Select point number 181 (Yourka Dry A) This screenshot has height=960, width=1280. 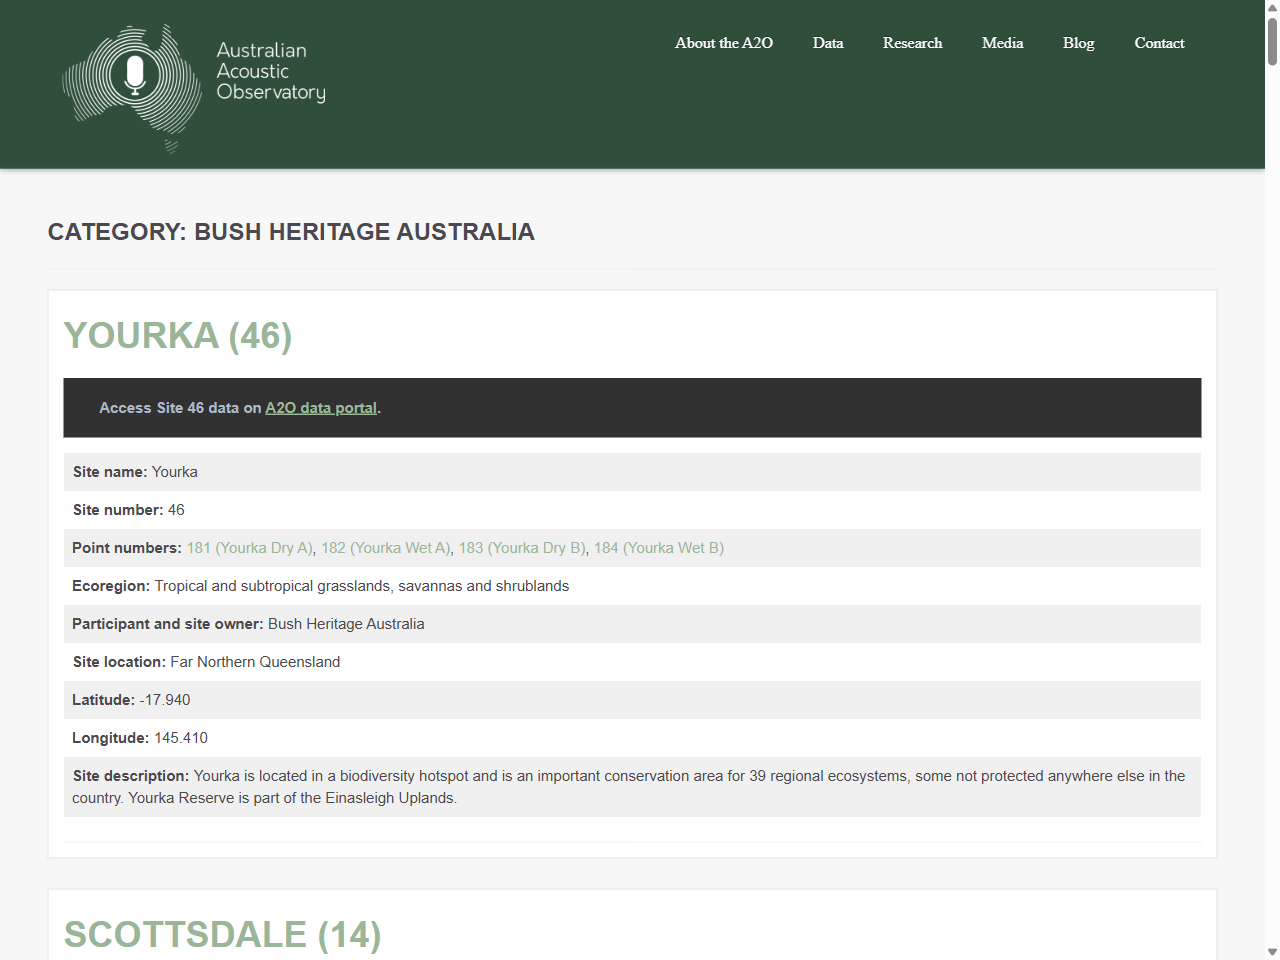[x=248, y=548]
